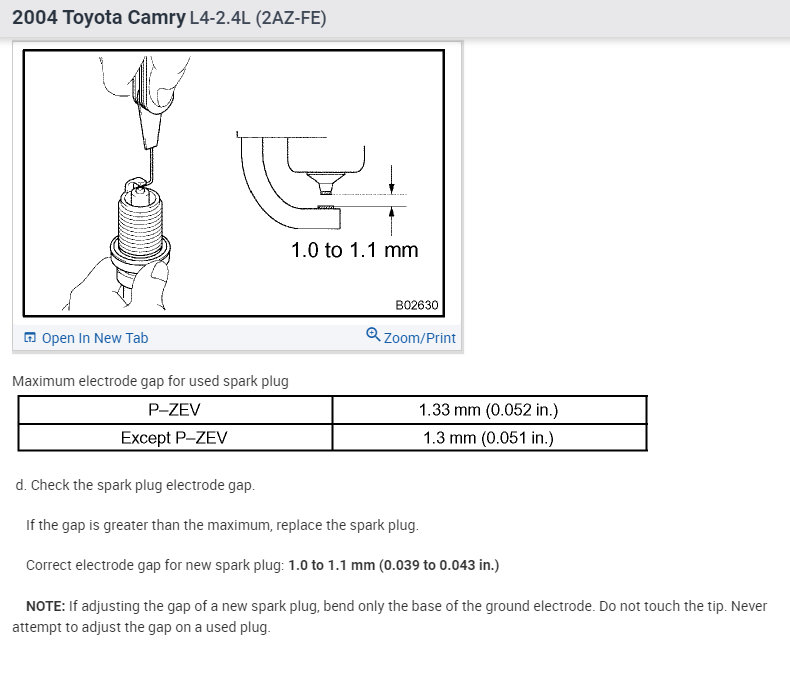Click the 1.3 mm (0.051 in.) cell
Screen dimensions: 790x675
489,437
